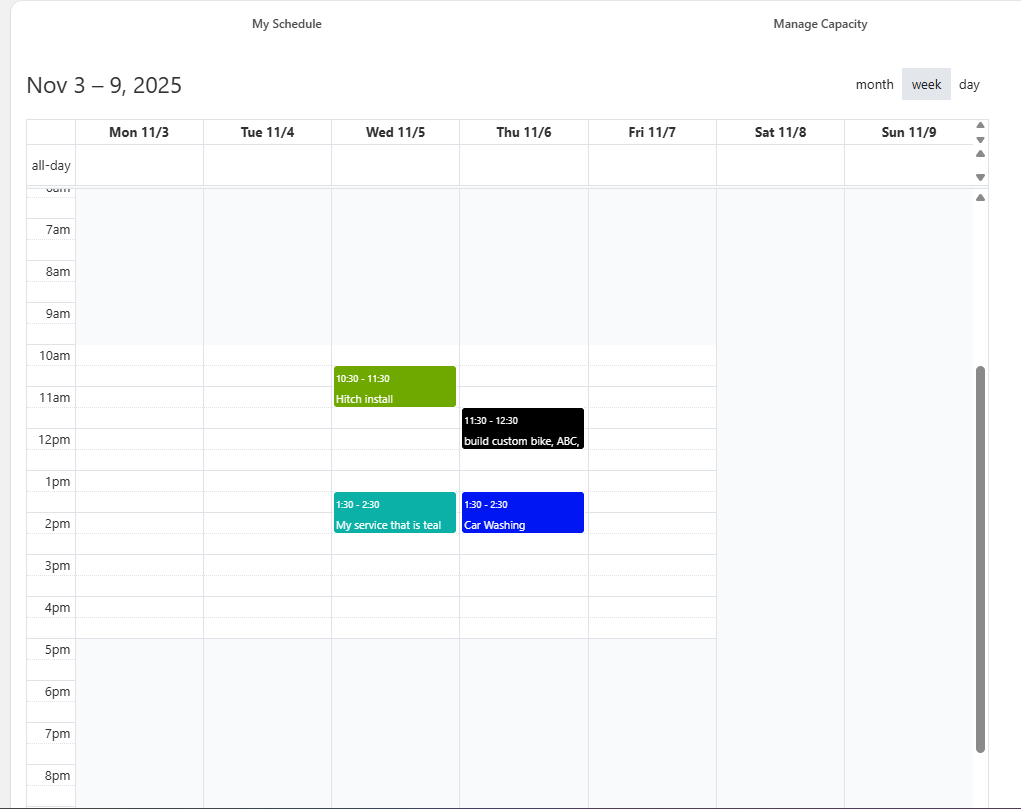Viewport: 1021px width, 809px height.
Task: Select the teal service event on Wednesday
Action: tap(395, 513)
